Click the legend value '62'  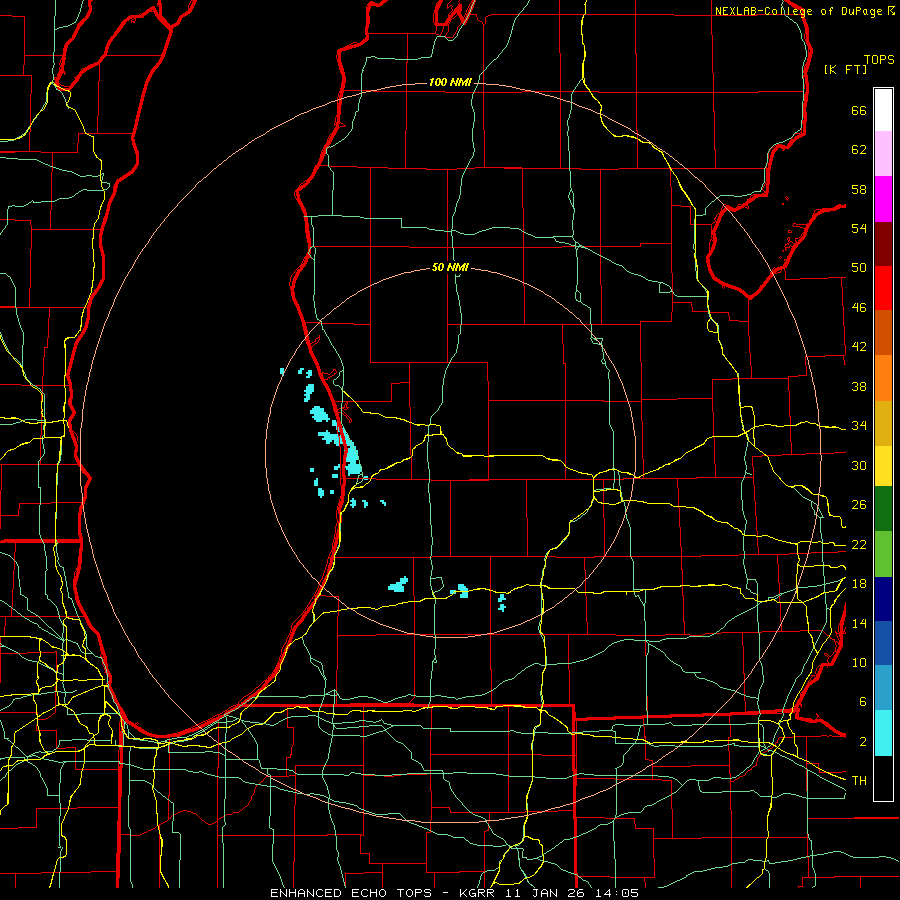859,150
